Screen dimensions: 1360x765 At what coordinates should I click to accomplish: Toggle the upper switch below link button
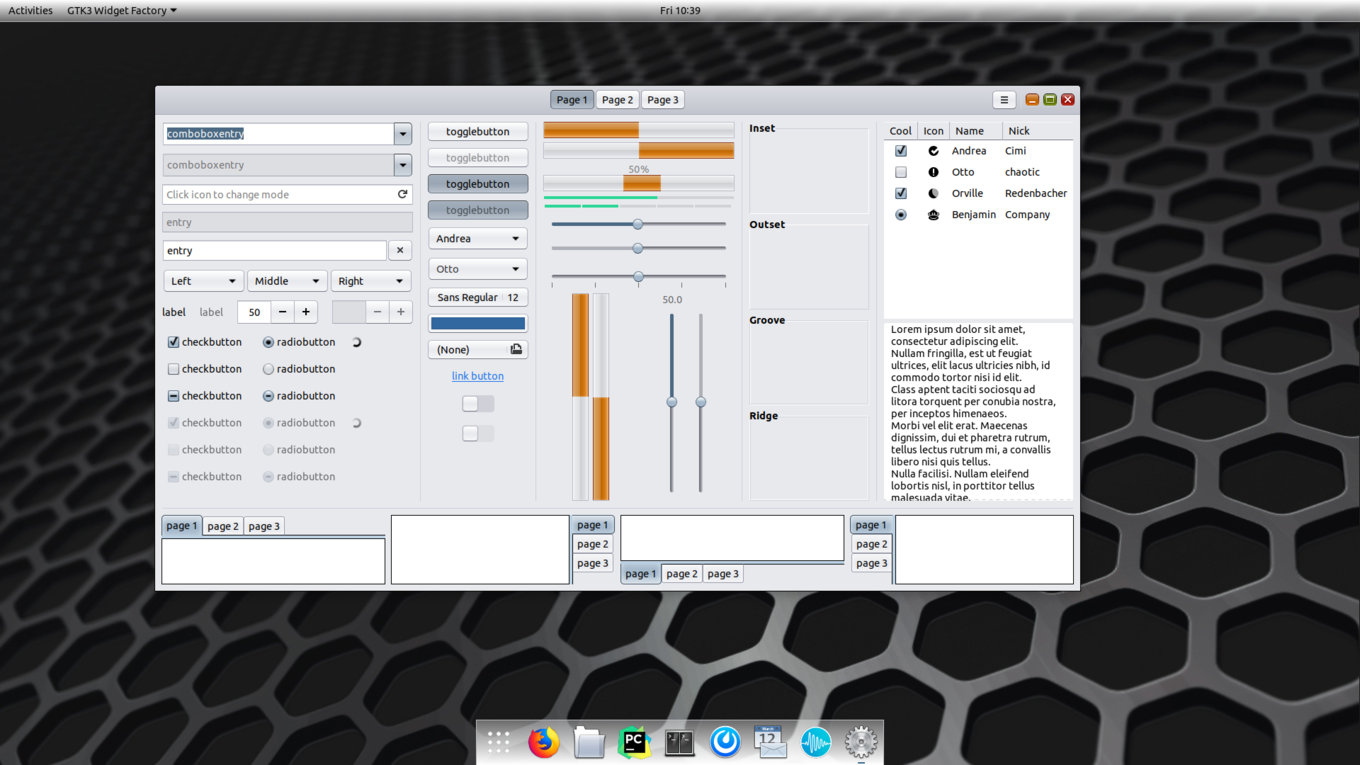tap(478, 404)
